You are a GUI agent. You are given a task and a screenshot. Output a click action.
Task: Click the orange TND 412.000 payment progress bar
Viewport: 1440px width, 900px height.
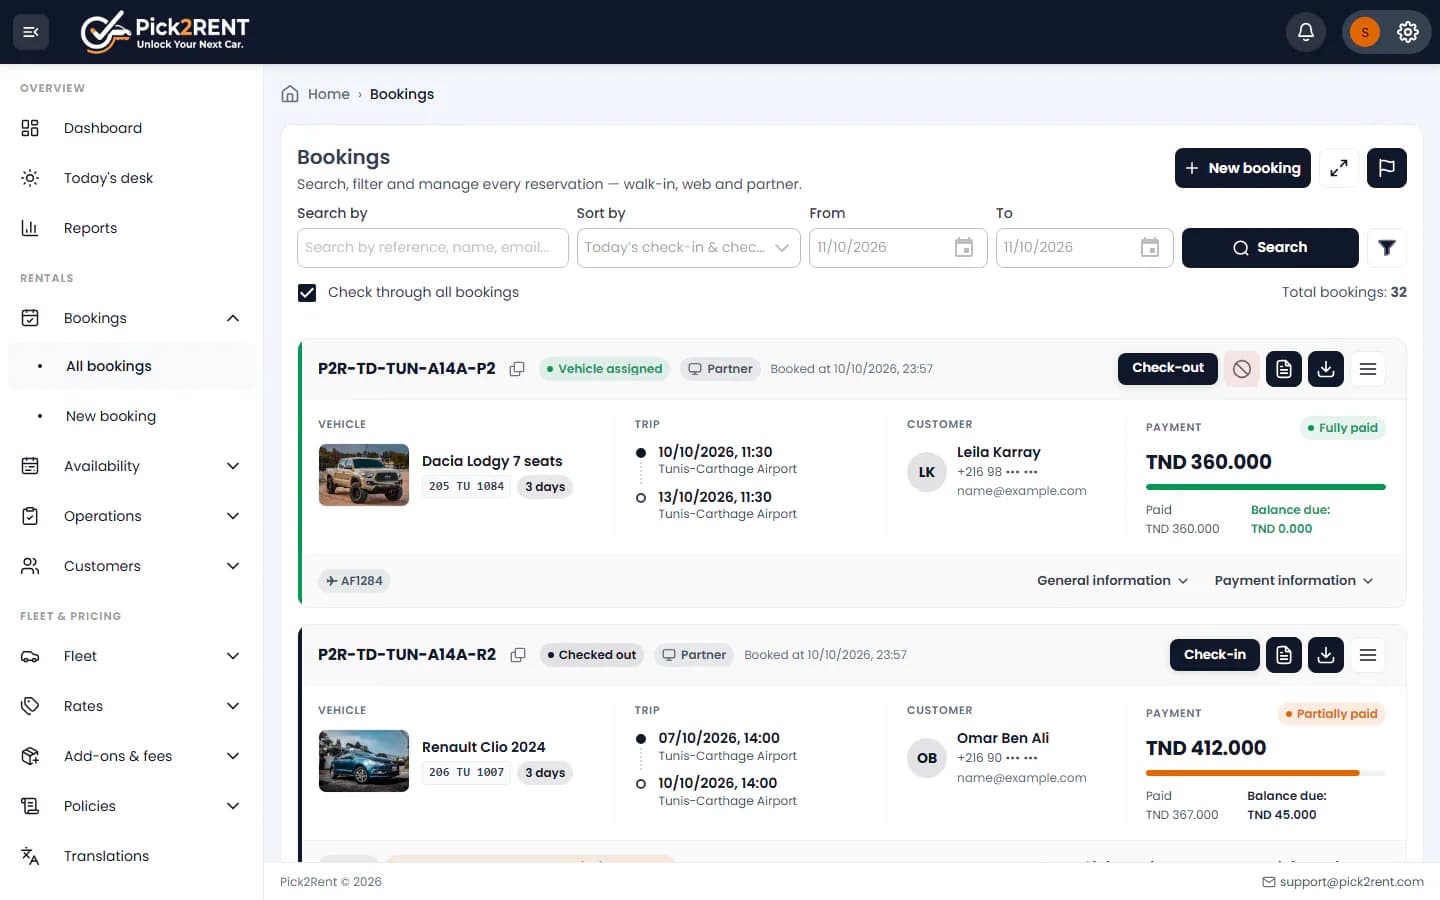point(1266,773)
